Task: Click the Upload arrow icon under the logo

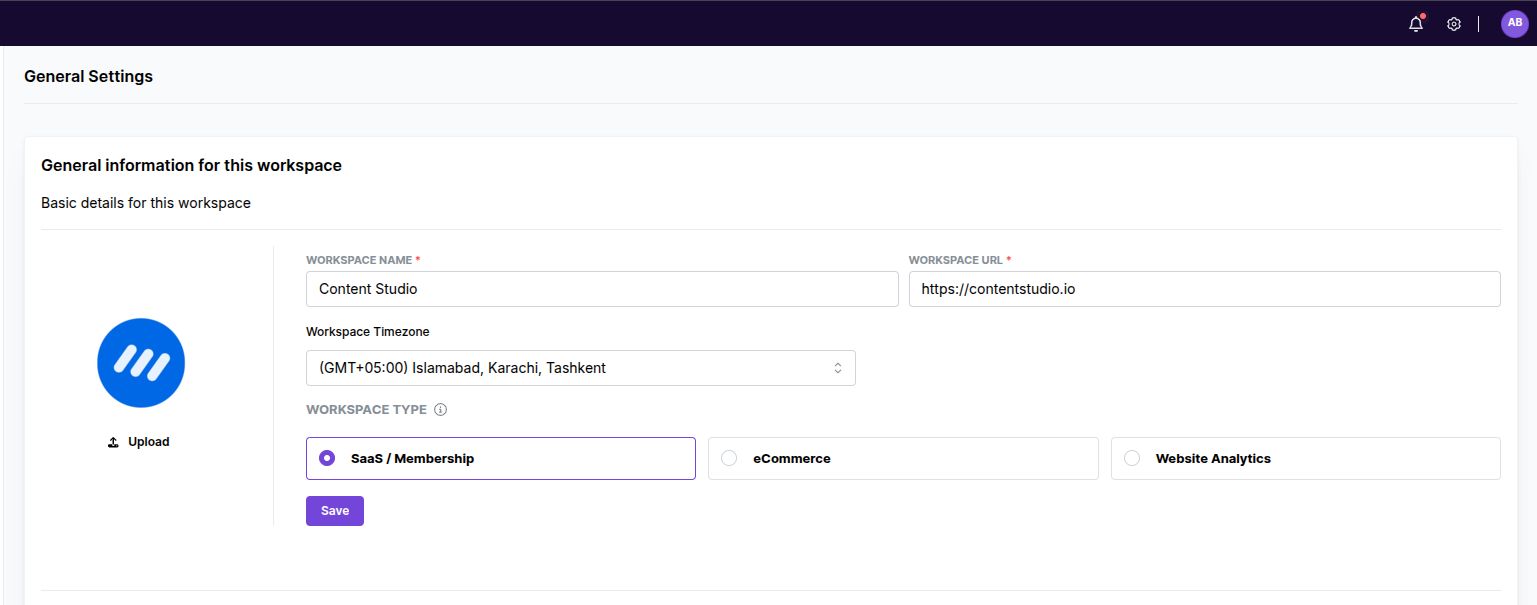Action: [x=113, y=441]
